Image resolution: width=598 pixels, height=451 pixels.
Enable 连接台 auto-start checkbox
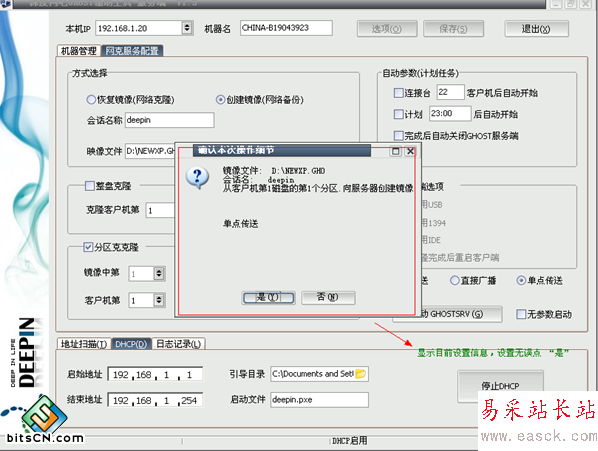(398, 93)
